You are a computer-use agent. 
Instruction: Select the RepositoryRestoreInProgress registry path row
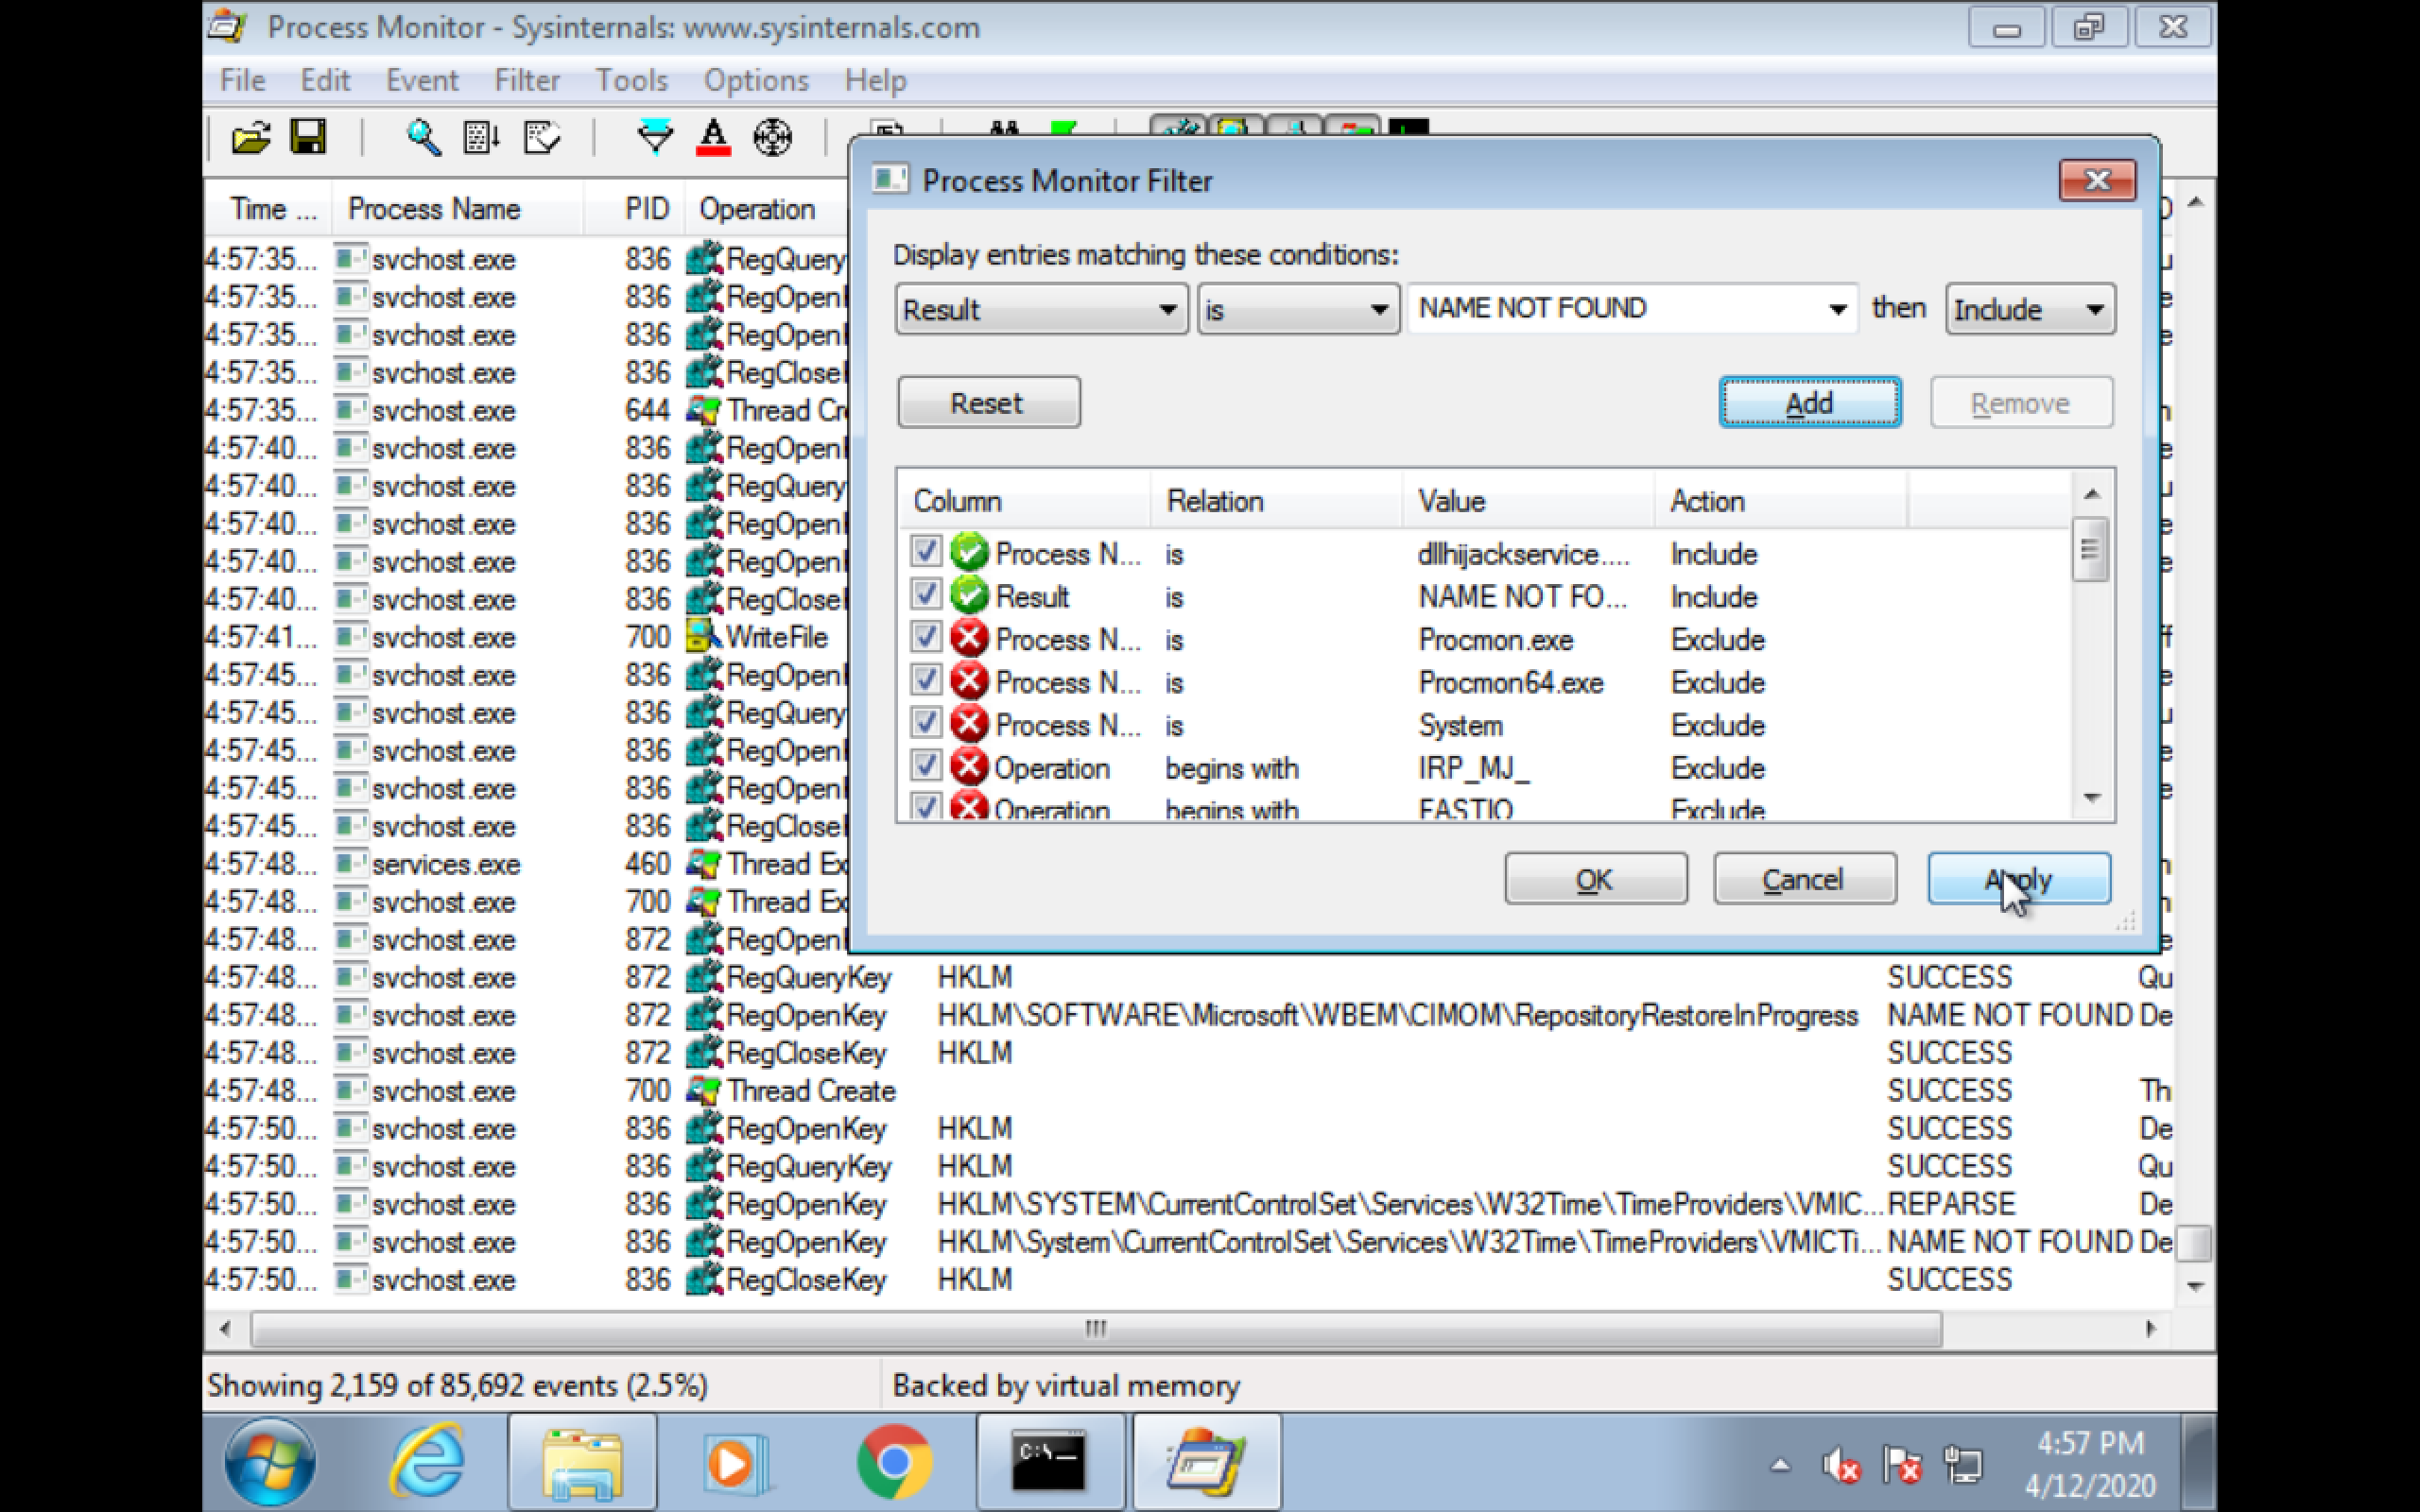pyautogui.click(x=1189, y=1015)
